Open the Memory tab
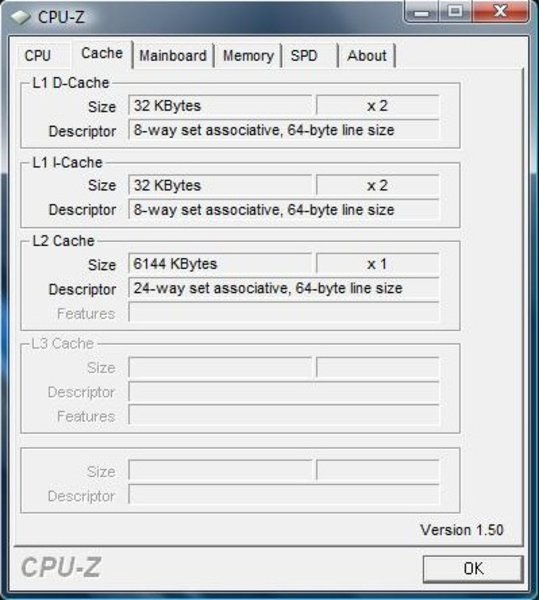Viewport: 539px width, 600px height. [248, 56]
